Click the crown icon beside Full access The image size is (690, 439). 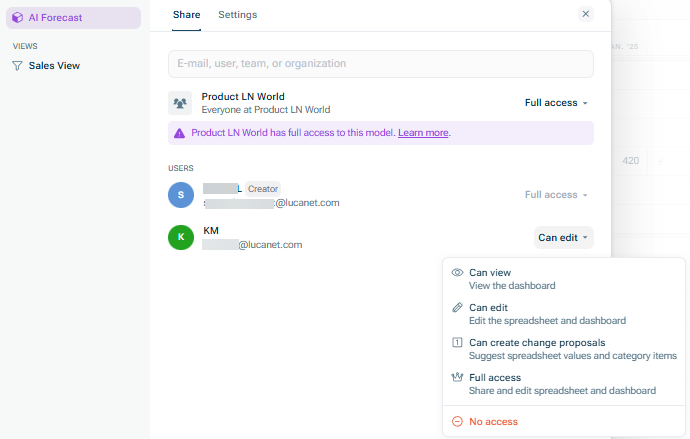click(457, 377)
